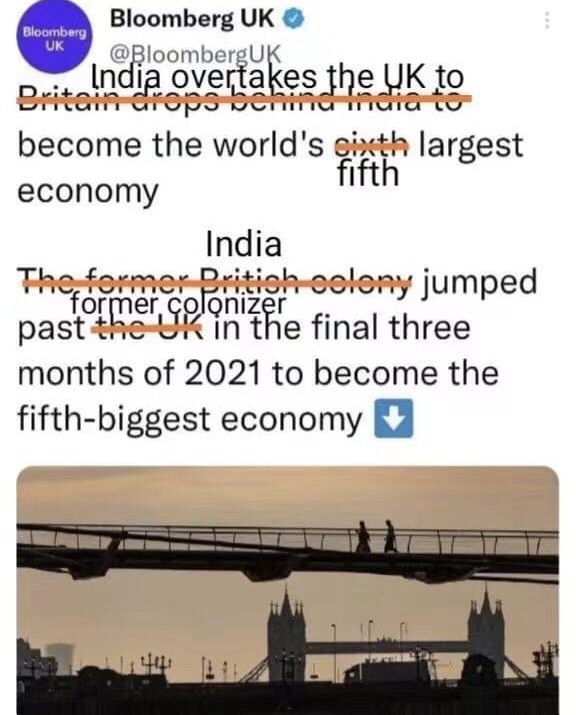Viewport: 576px width, 715px height.
Task: Click the Bloomberg UK display name
Action: pyautogui.click(x=192, y=19)
